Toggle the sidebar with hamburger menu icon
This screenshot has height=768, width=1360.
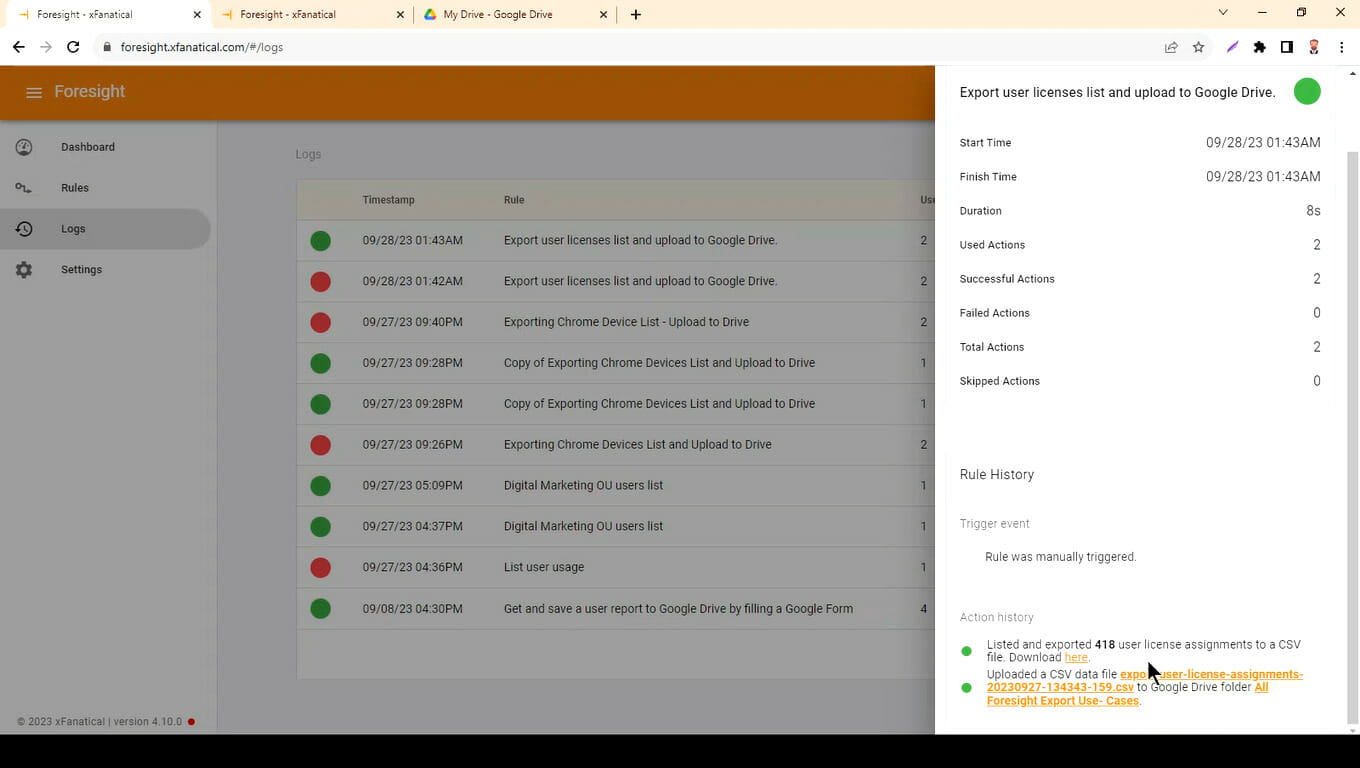click(x=33, y=91)
